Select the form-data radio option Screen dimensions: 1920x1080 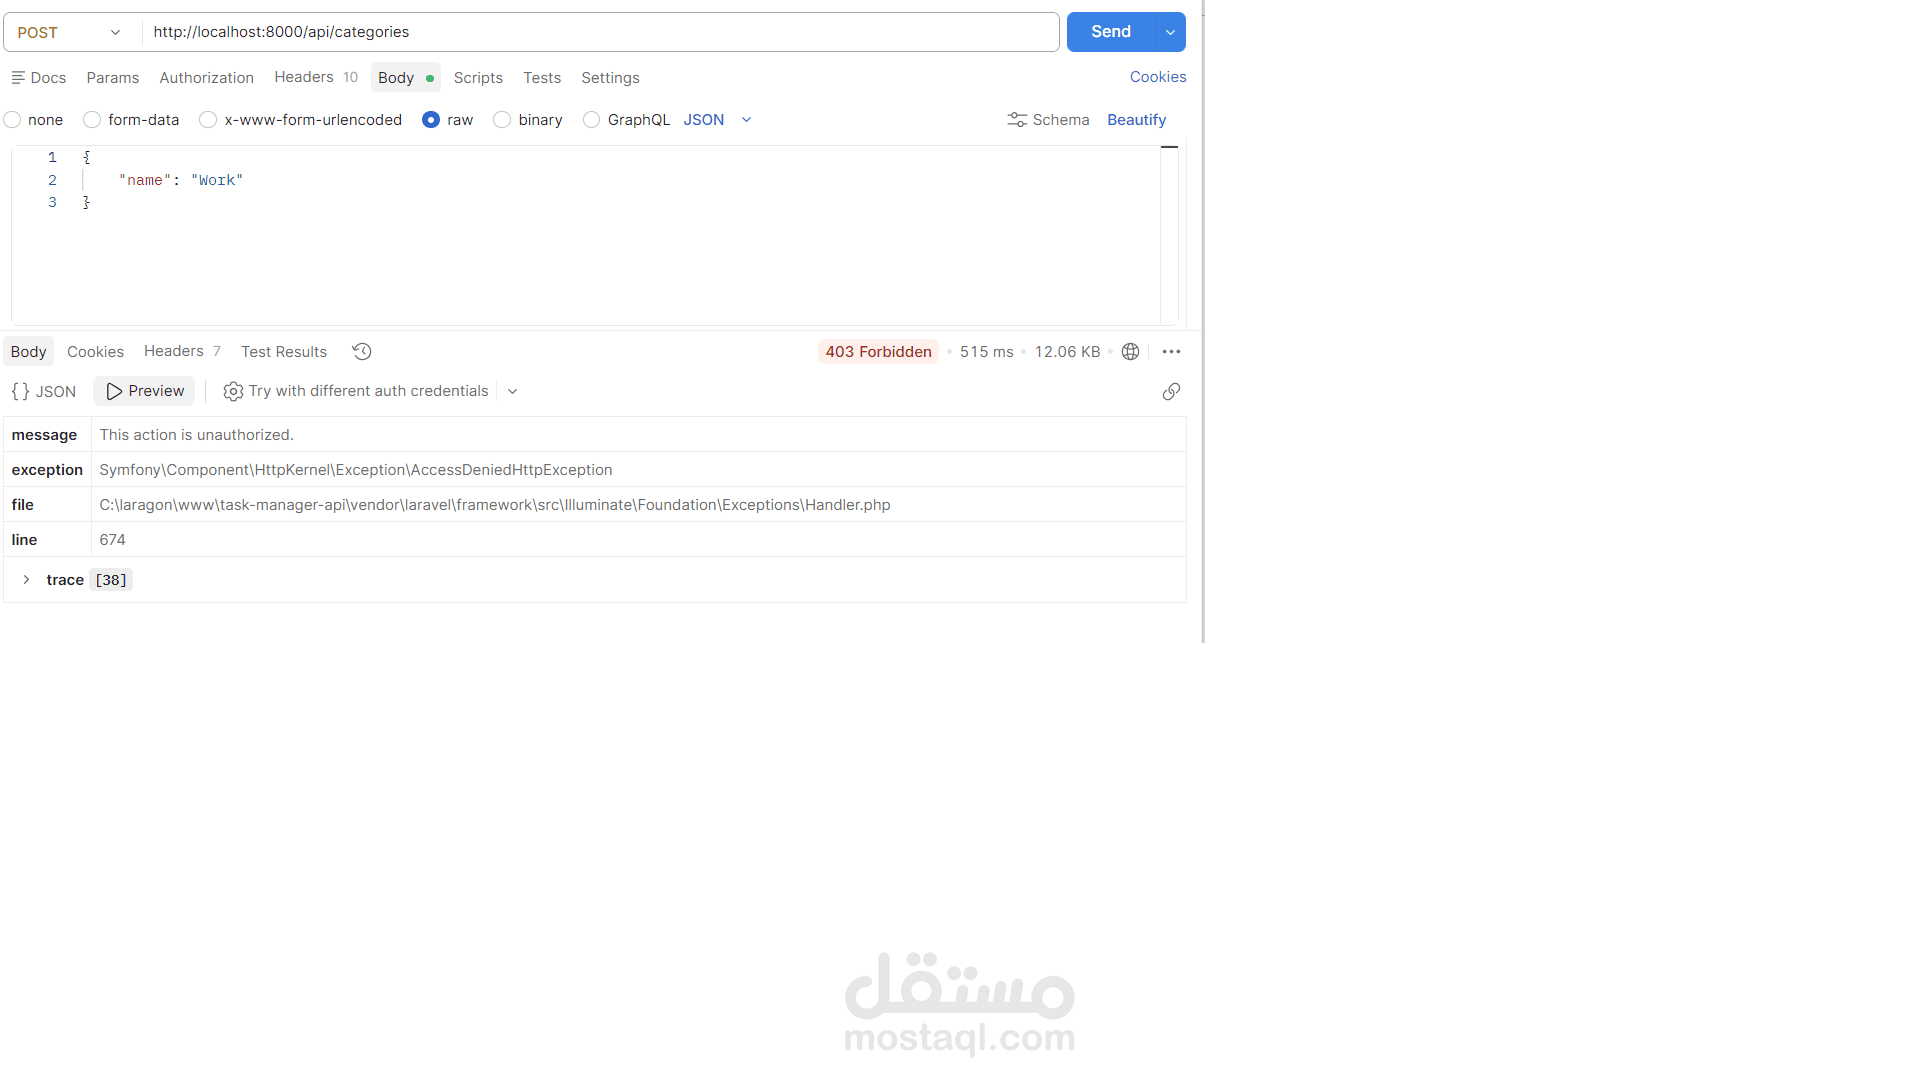click(x=92, y=119)
